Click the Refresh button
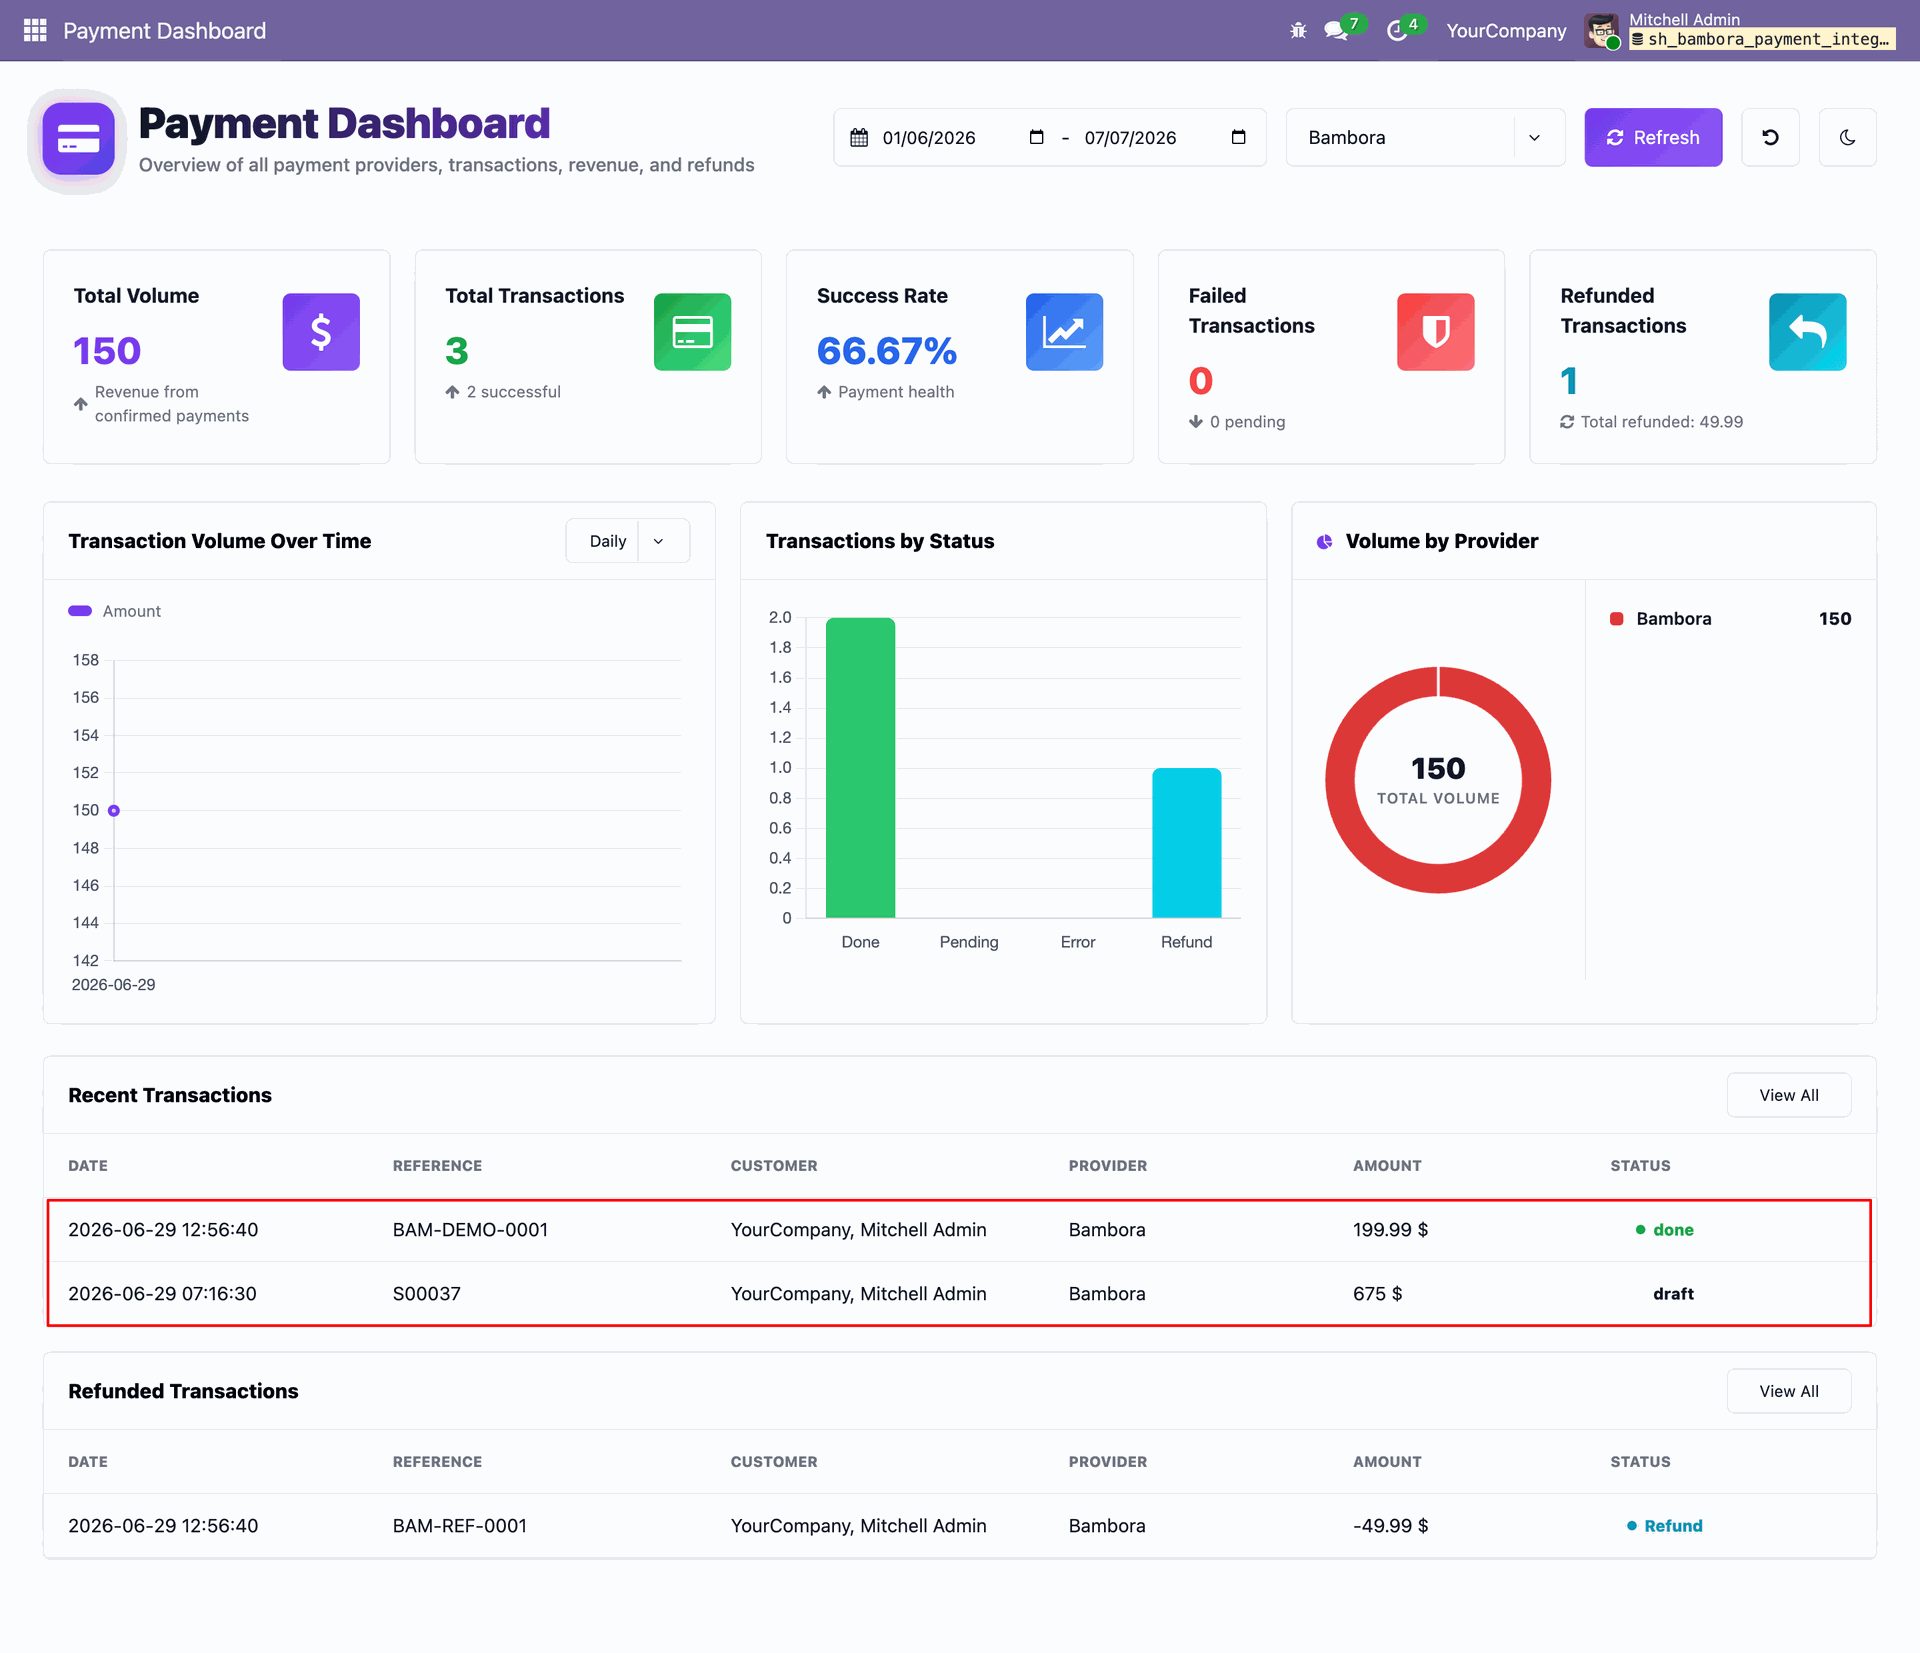1920x1653 pixels. (x=1653, y=137)
